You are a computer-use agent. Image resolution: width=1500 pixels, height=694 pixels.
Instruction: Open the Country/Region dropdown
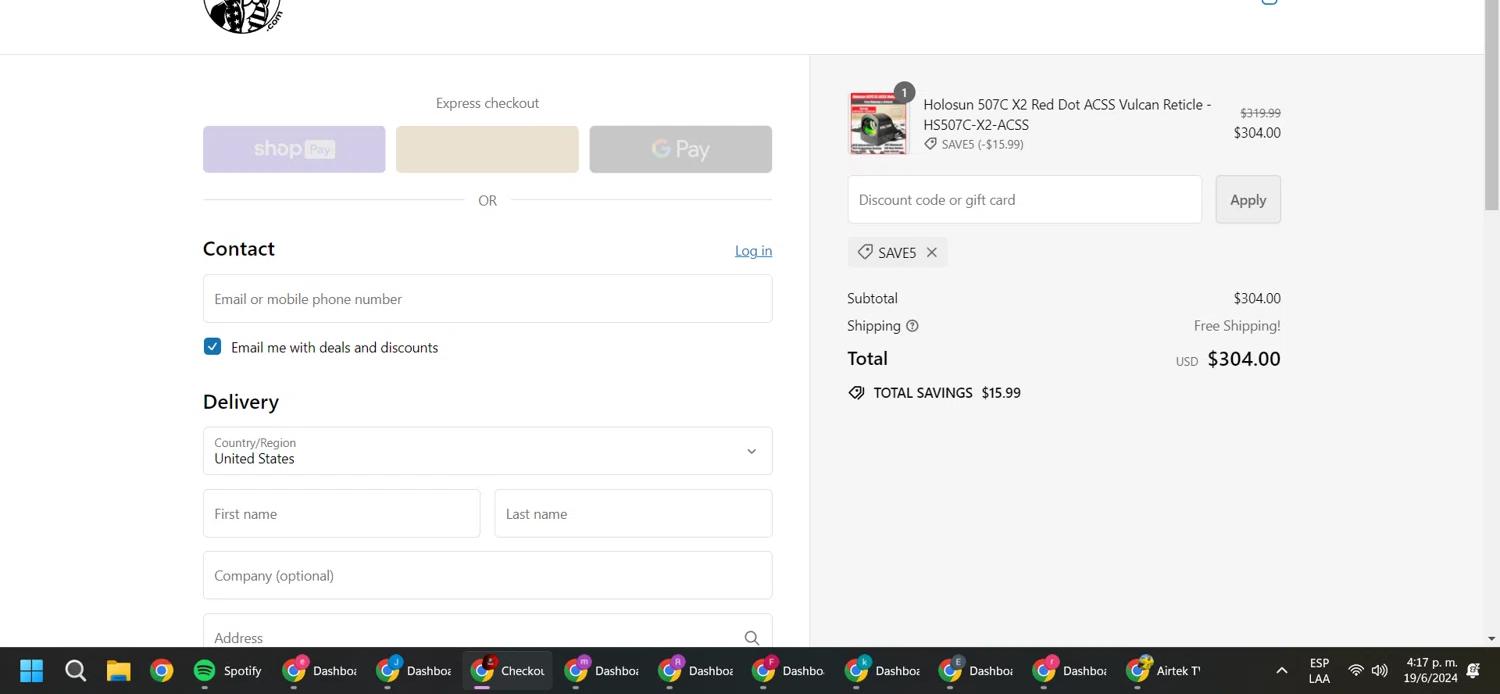487,451
